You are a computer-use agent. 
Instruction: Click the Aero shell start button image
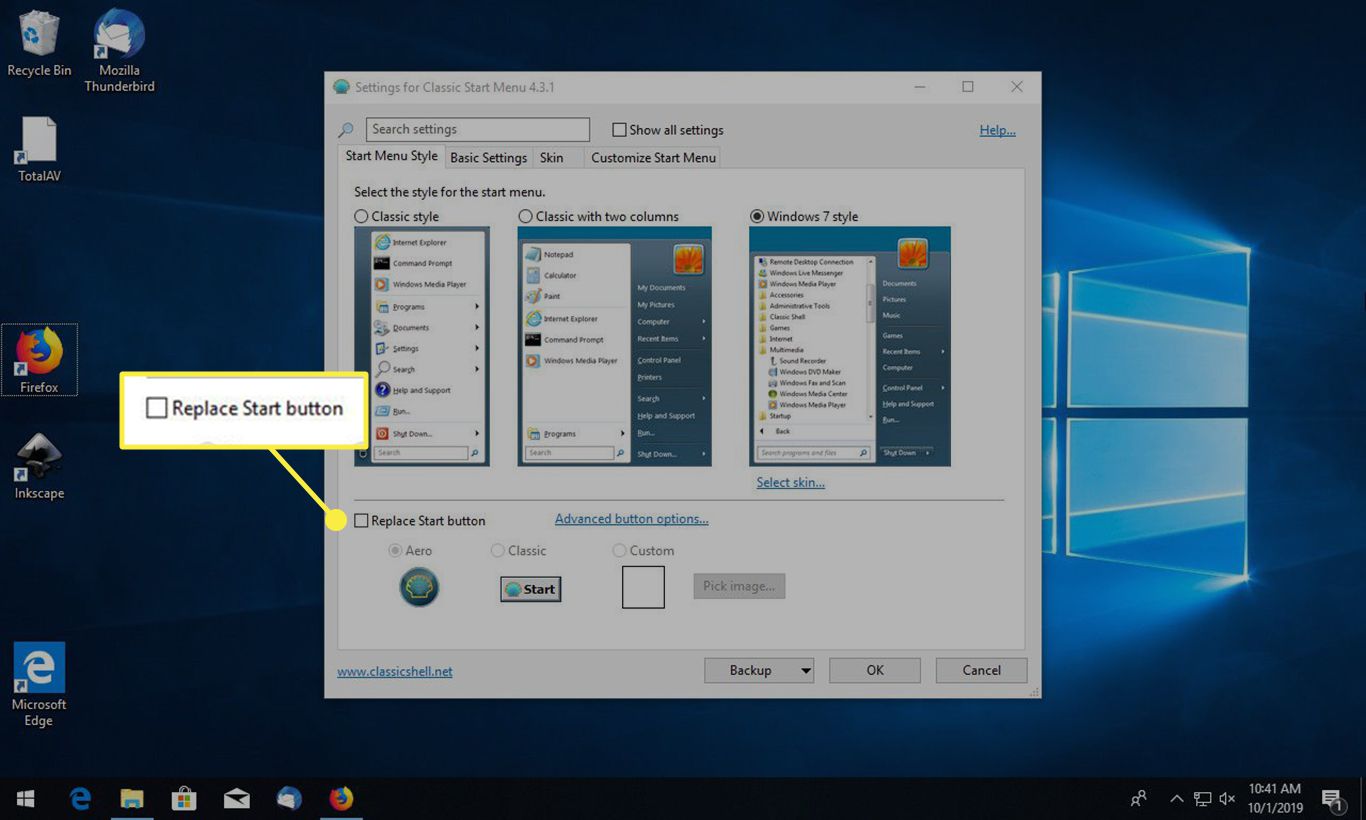pyautogui.click(x=419, y=587)
